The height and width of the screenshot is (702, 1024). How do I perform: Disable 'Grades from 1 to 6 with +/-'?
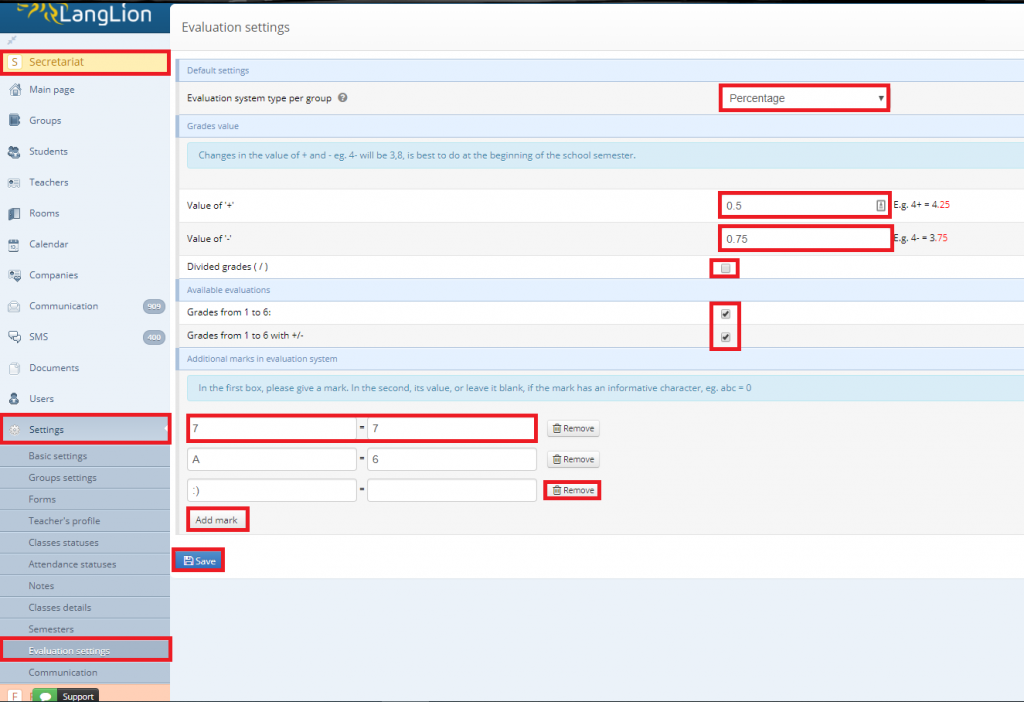[724, 337]
